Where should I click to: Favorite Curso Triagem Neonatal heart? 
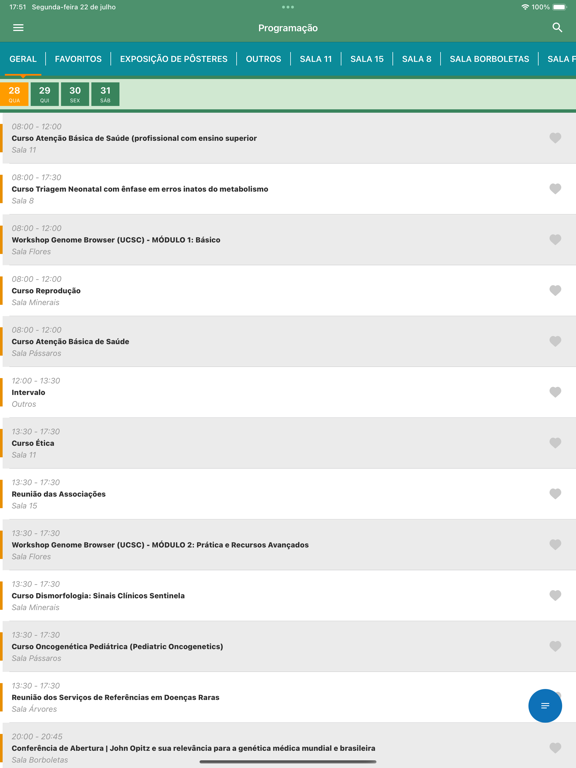click(555, 189)
